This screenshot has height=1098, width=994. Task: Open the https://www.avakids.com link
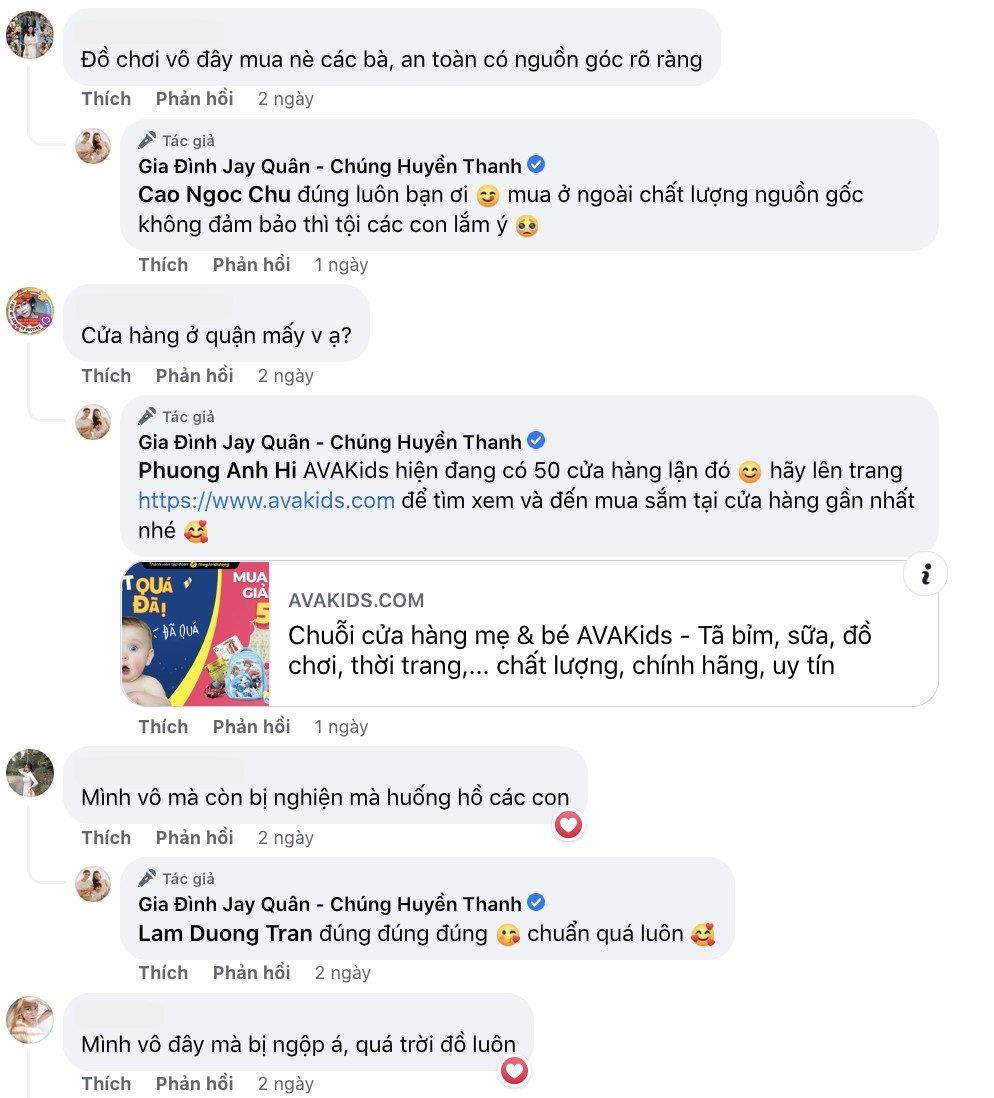click(267, 501)
